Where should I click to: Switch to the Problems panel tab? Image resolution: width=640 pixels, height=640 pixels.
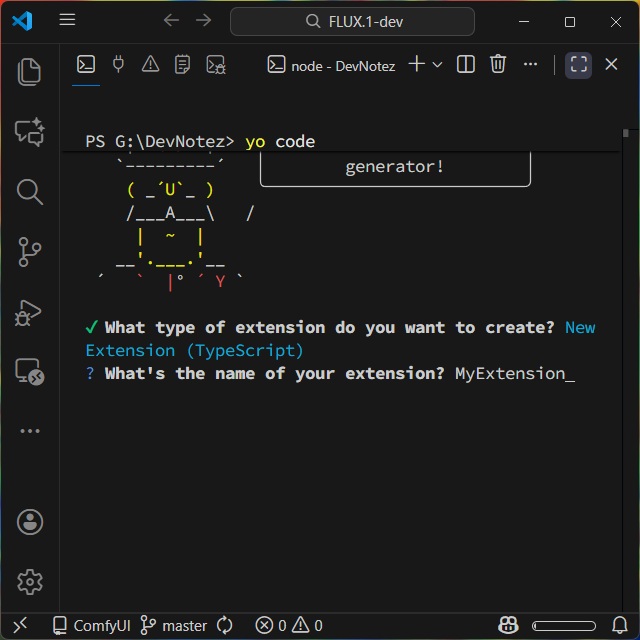click(x=150, y=65)
